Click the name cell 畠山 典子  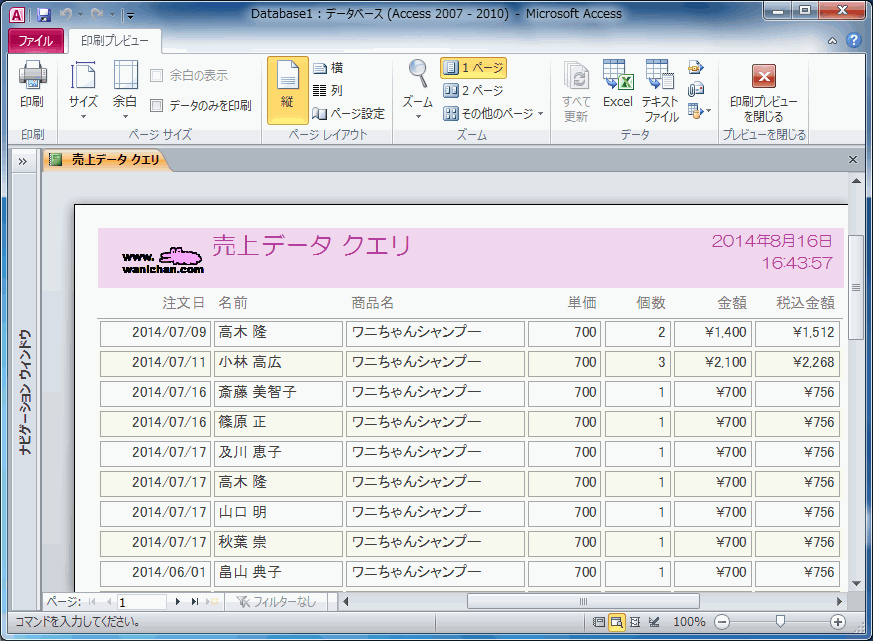click(x=278, y=573)
